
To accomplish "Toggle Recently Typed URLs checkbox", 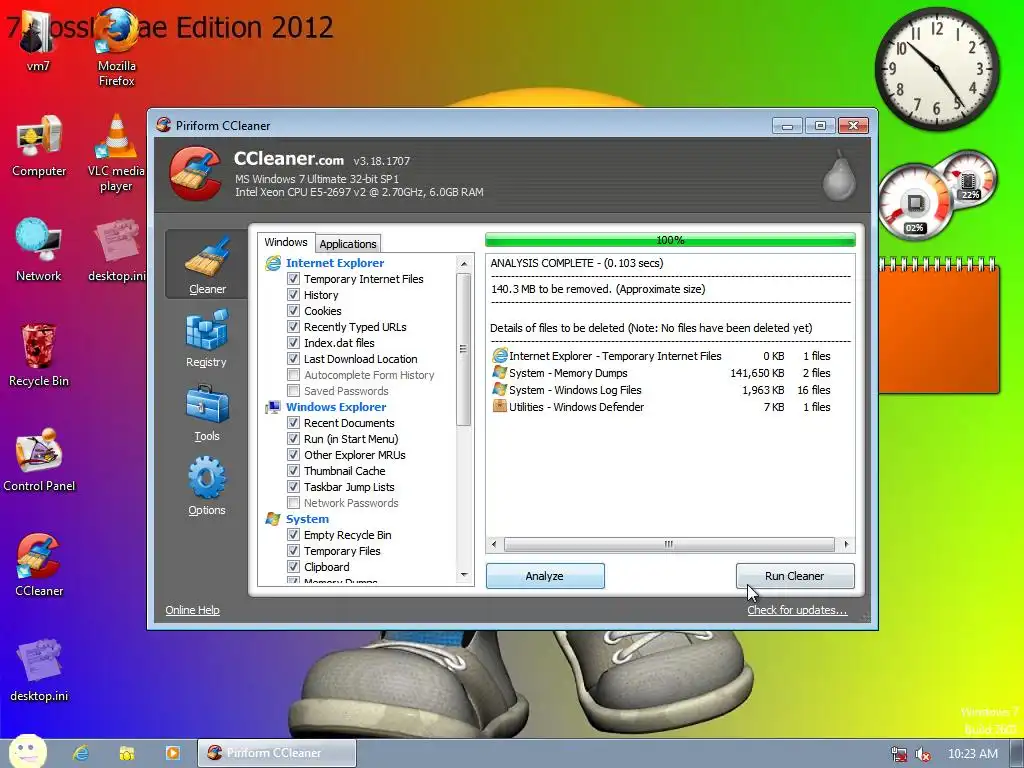I will (x=293, y=327).
